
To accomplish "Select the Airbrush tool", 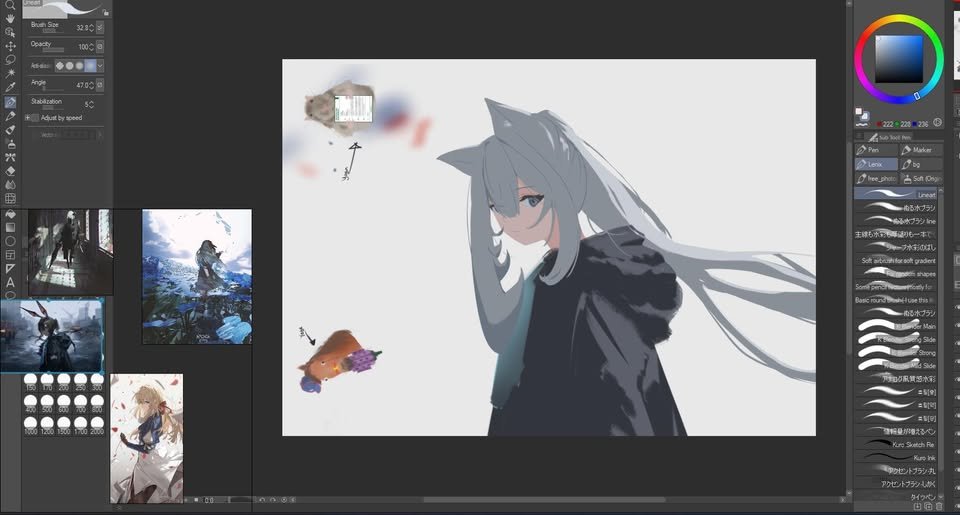I will point(10,144).
